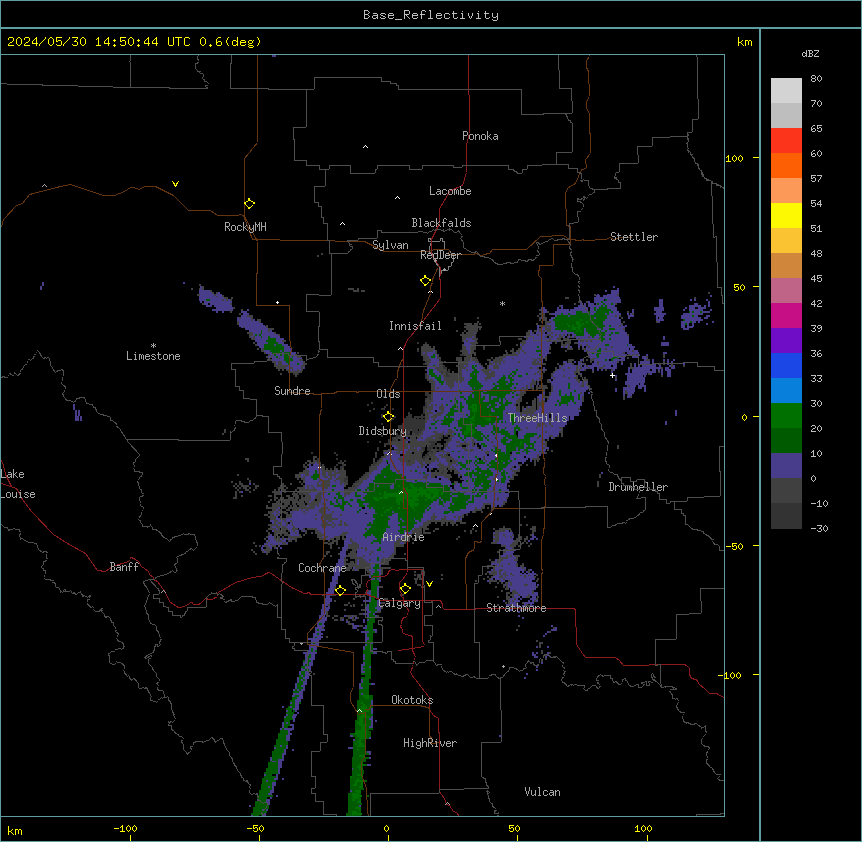The height and width of the screenshot is (842, 862).
Task: Click the yellow diamond marker between Olds and Didsbury
Action: click(x=389, y=416)
